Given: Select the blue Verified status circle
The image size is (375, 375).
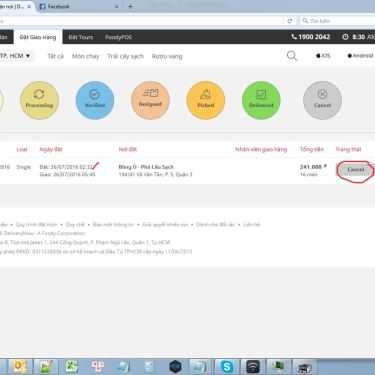Looking at the screenshot, I should click(x=95, y=100).
